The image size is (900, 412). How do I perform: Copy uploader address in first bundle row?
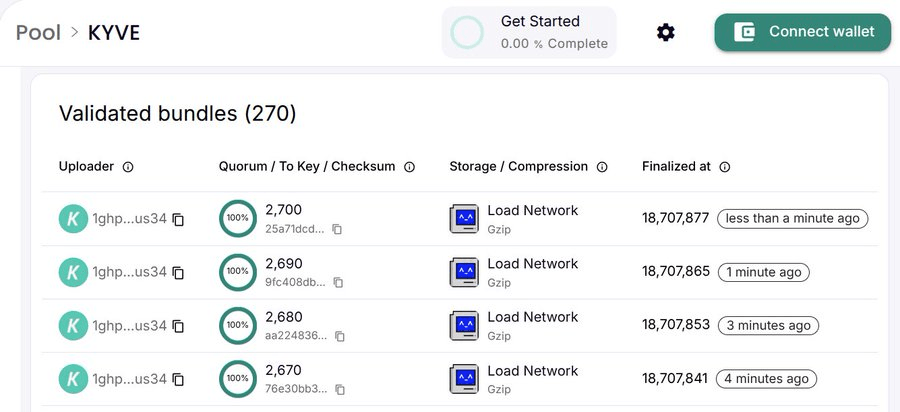click(x=178, y=219)
